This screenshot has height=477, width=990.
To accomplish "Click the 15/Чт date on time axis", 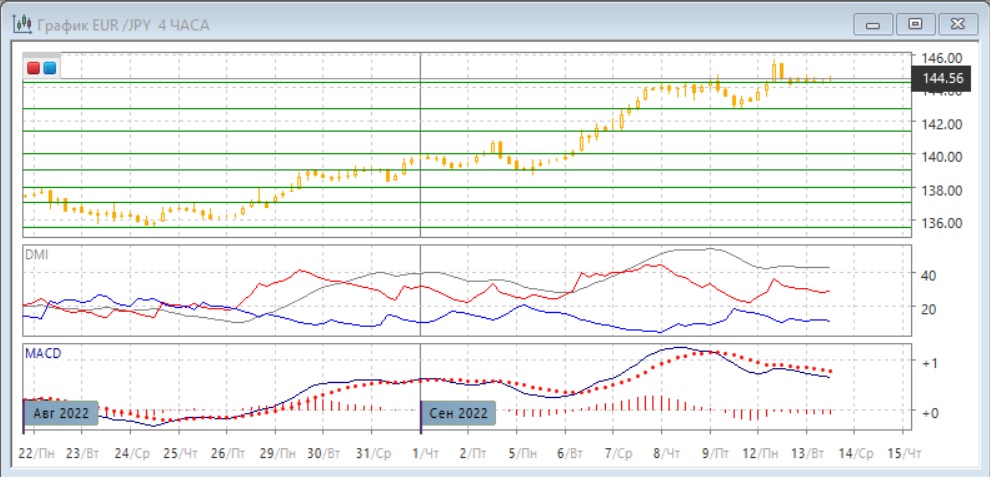I will [903, 454].
